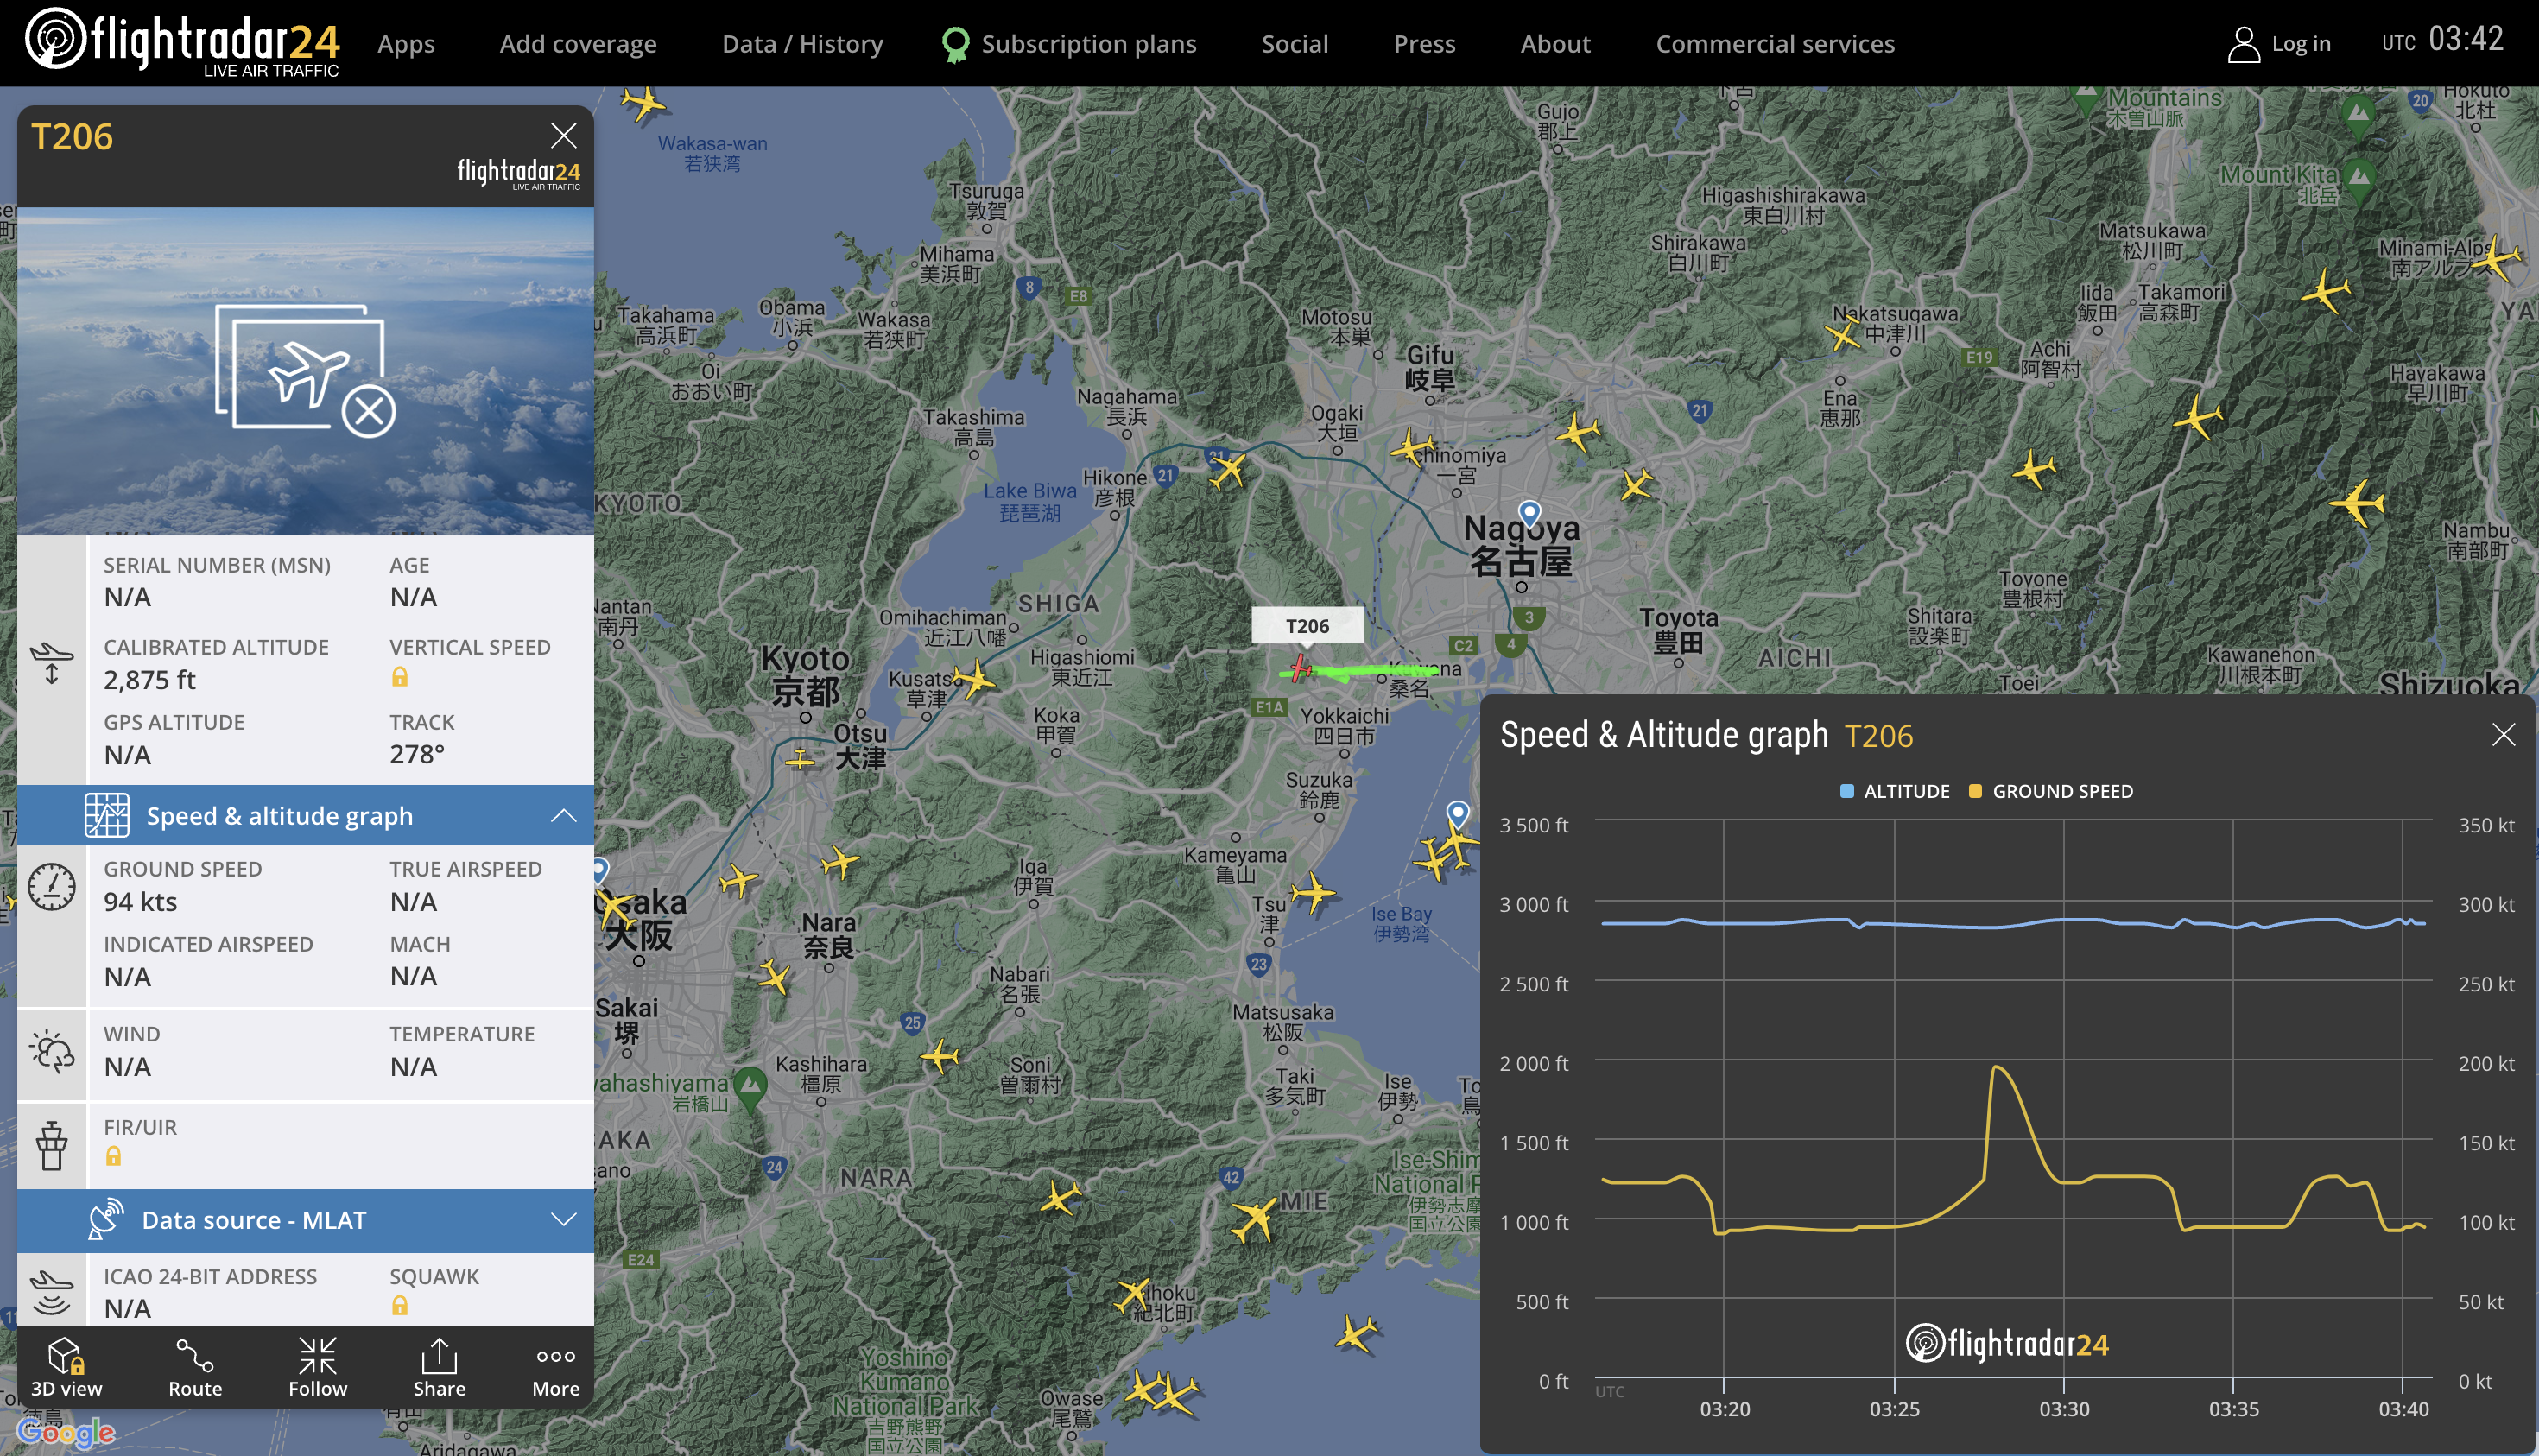This screenshot has height=1456, width=2539.
Task: Click the locked FIR/UIR padlock icon
Action: [x=114, y=1156]
